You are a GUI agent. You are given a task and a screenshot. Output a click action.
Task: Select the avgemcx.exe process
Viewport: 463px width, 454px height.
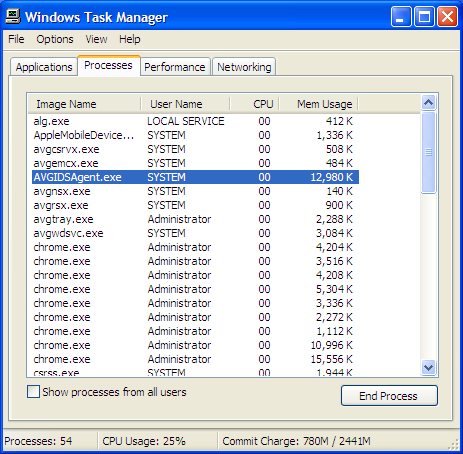click(195, 163)
